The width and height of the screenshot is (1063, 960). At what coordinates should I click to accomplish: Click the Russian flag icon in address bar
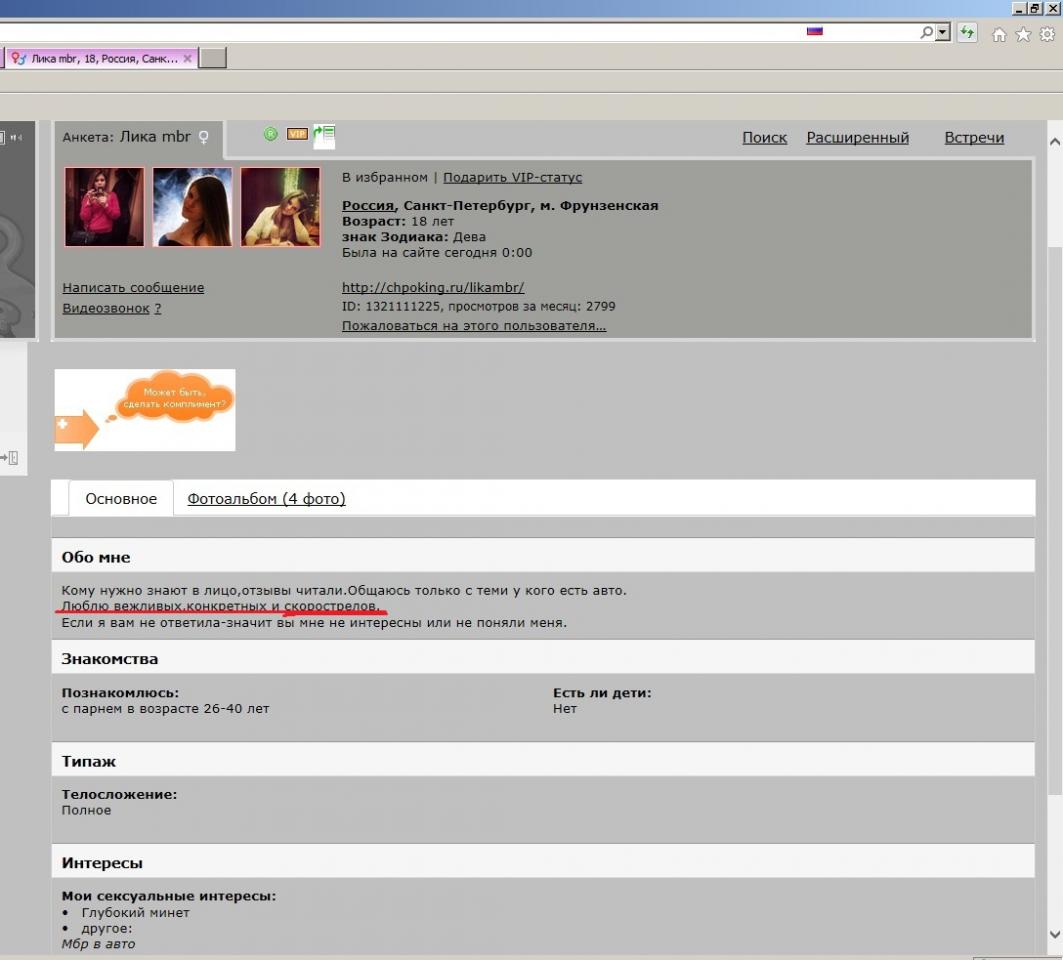pyautogui.click(x=814, y=32)
